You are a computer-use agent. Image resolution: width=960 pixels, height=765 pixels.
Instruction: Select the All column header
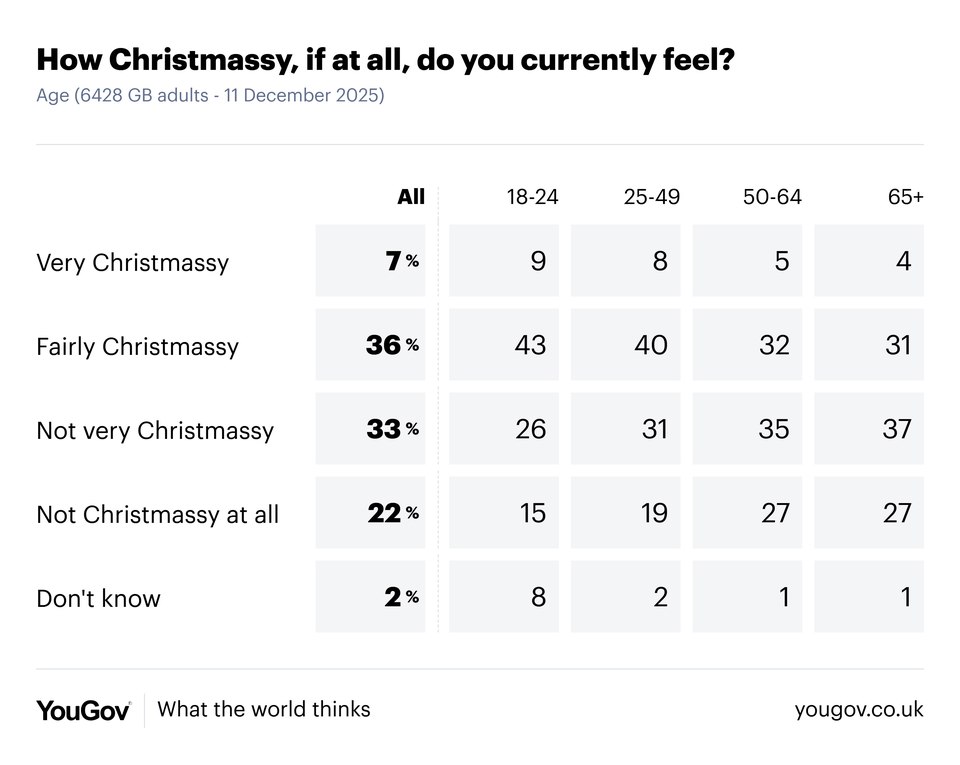[411, 197]
